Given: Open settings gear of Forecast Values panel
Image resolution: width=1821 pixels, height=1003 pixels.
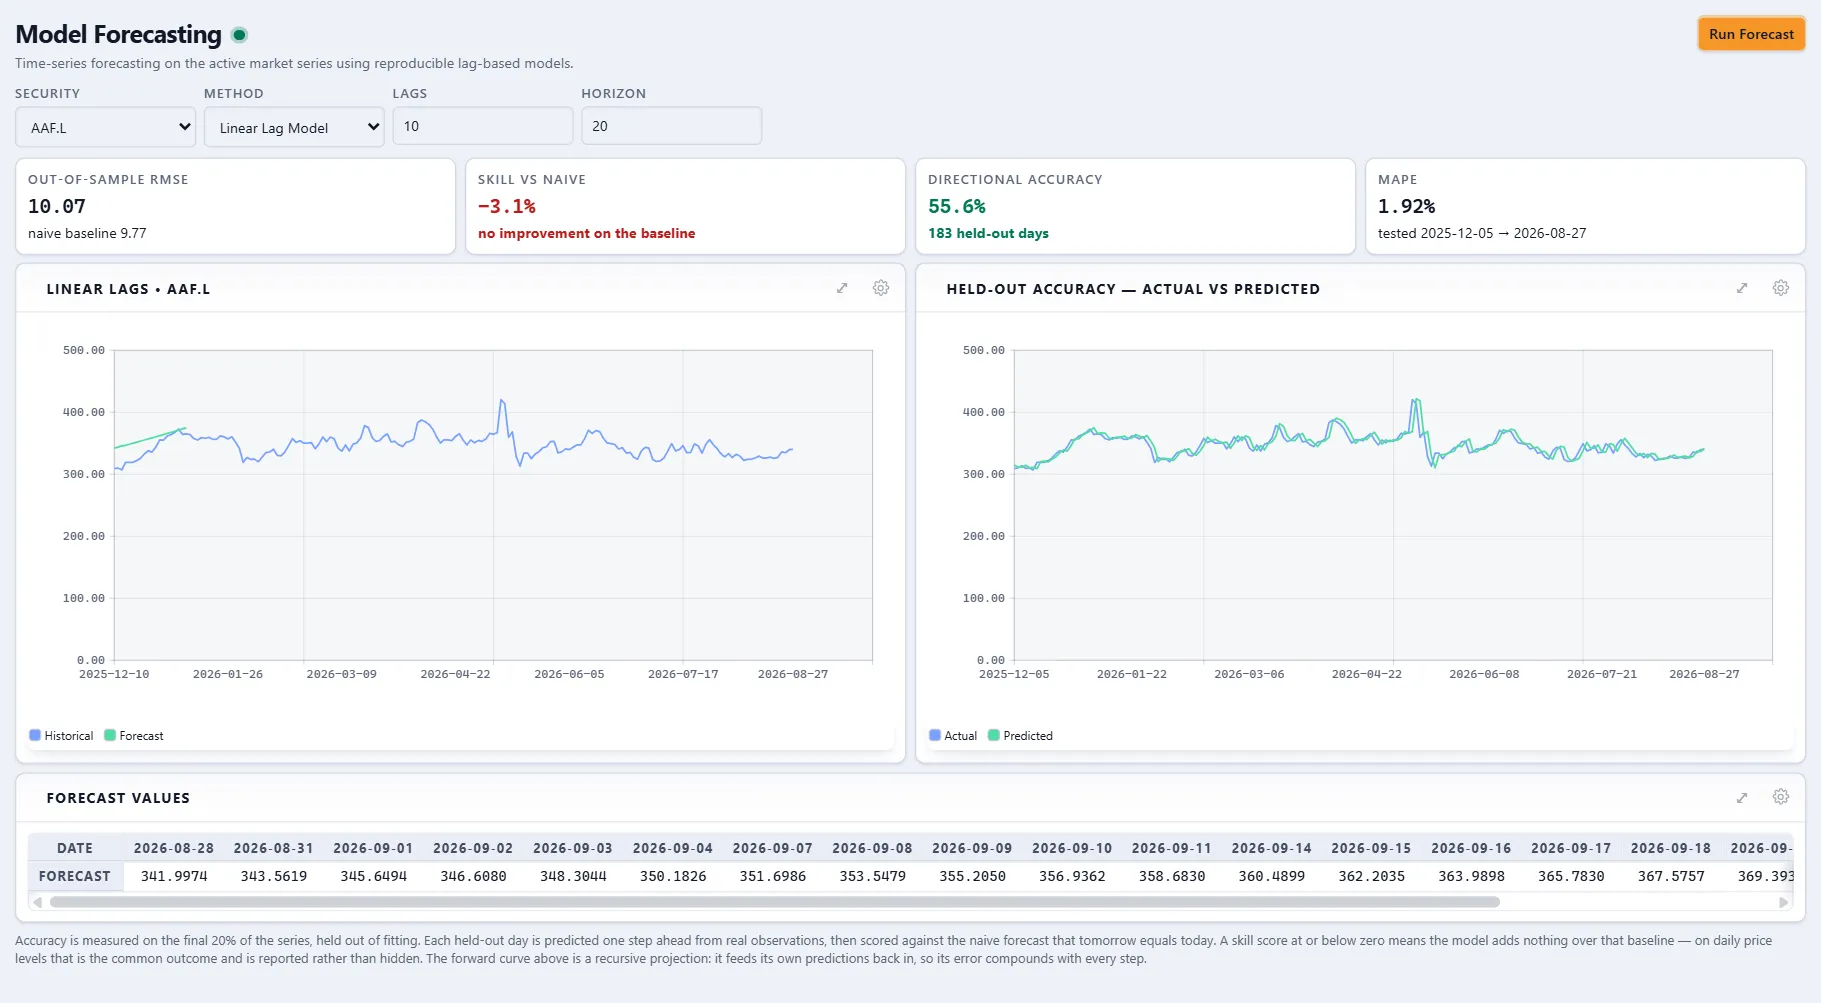Looking at the screenshot, I should pyautogui.click(x=1781, y=797).
